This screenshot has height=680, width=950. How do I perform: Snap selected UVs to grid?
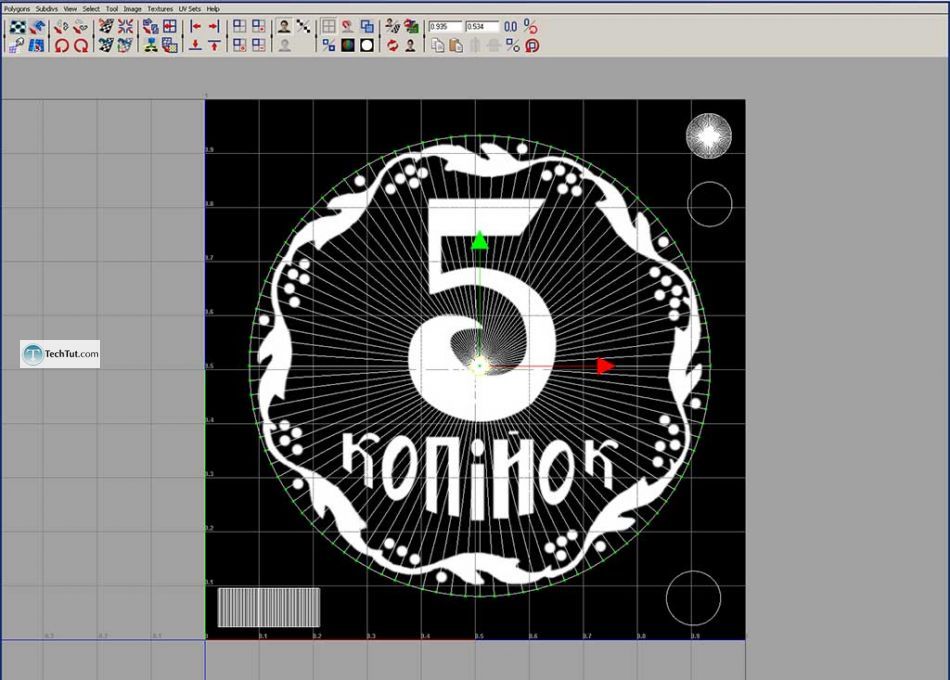tap(170, 27)
